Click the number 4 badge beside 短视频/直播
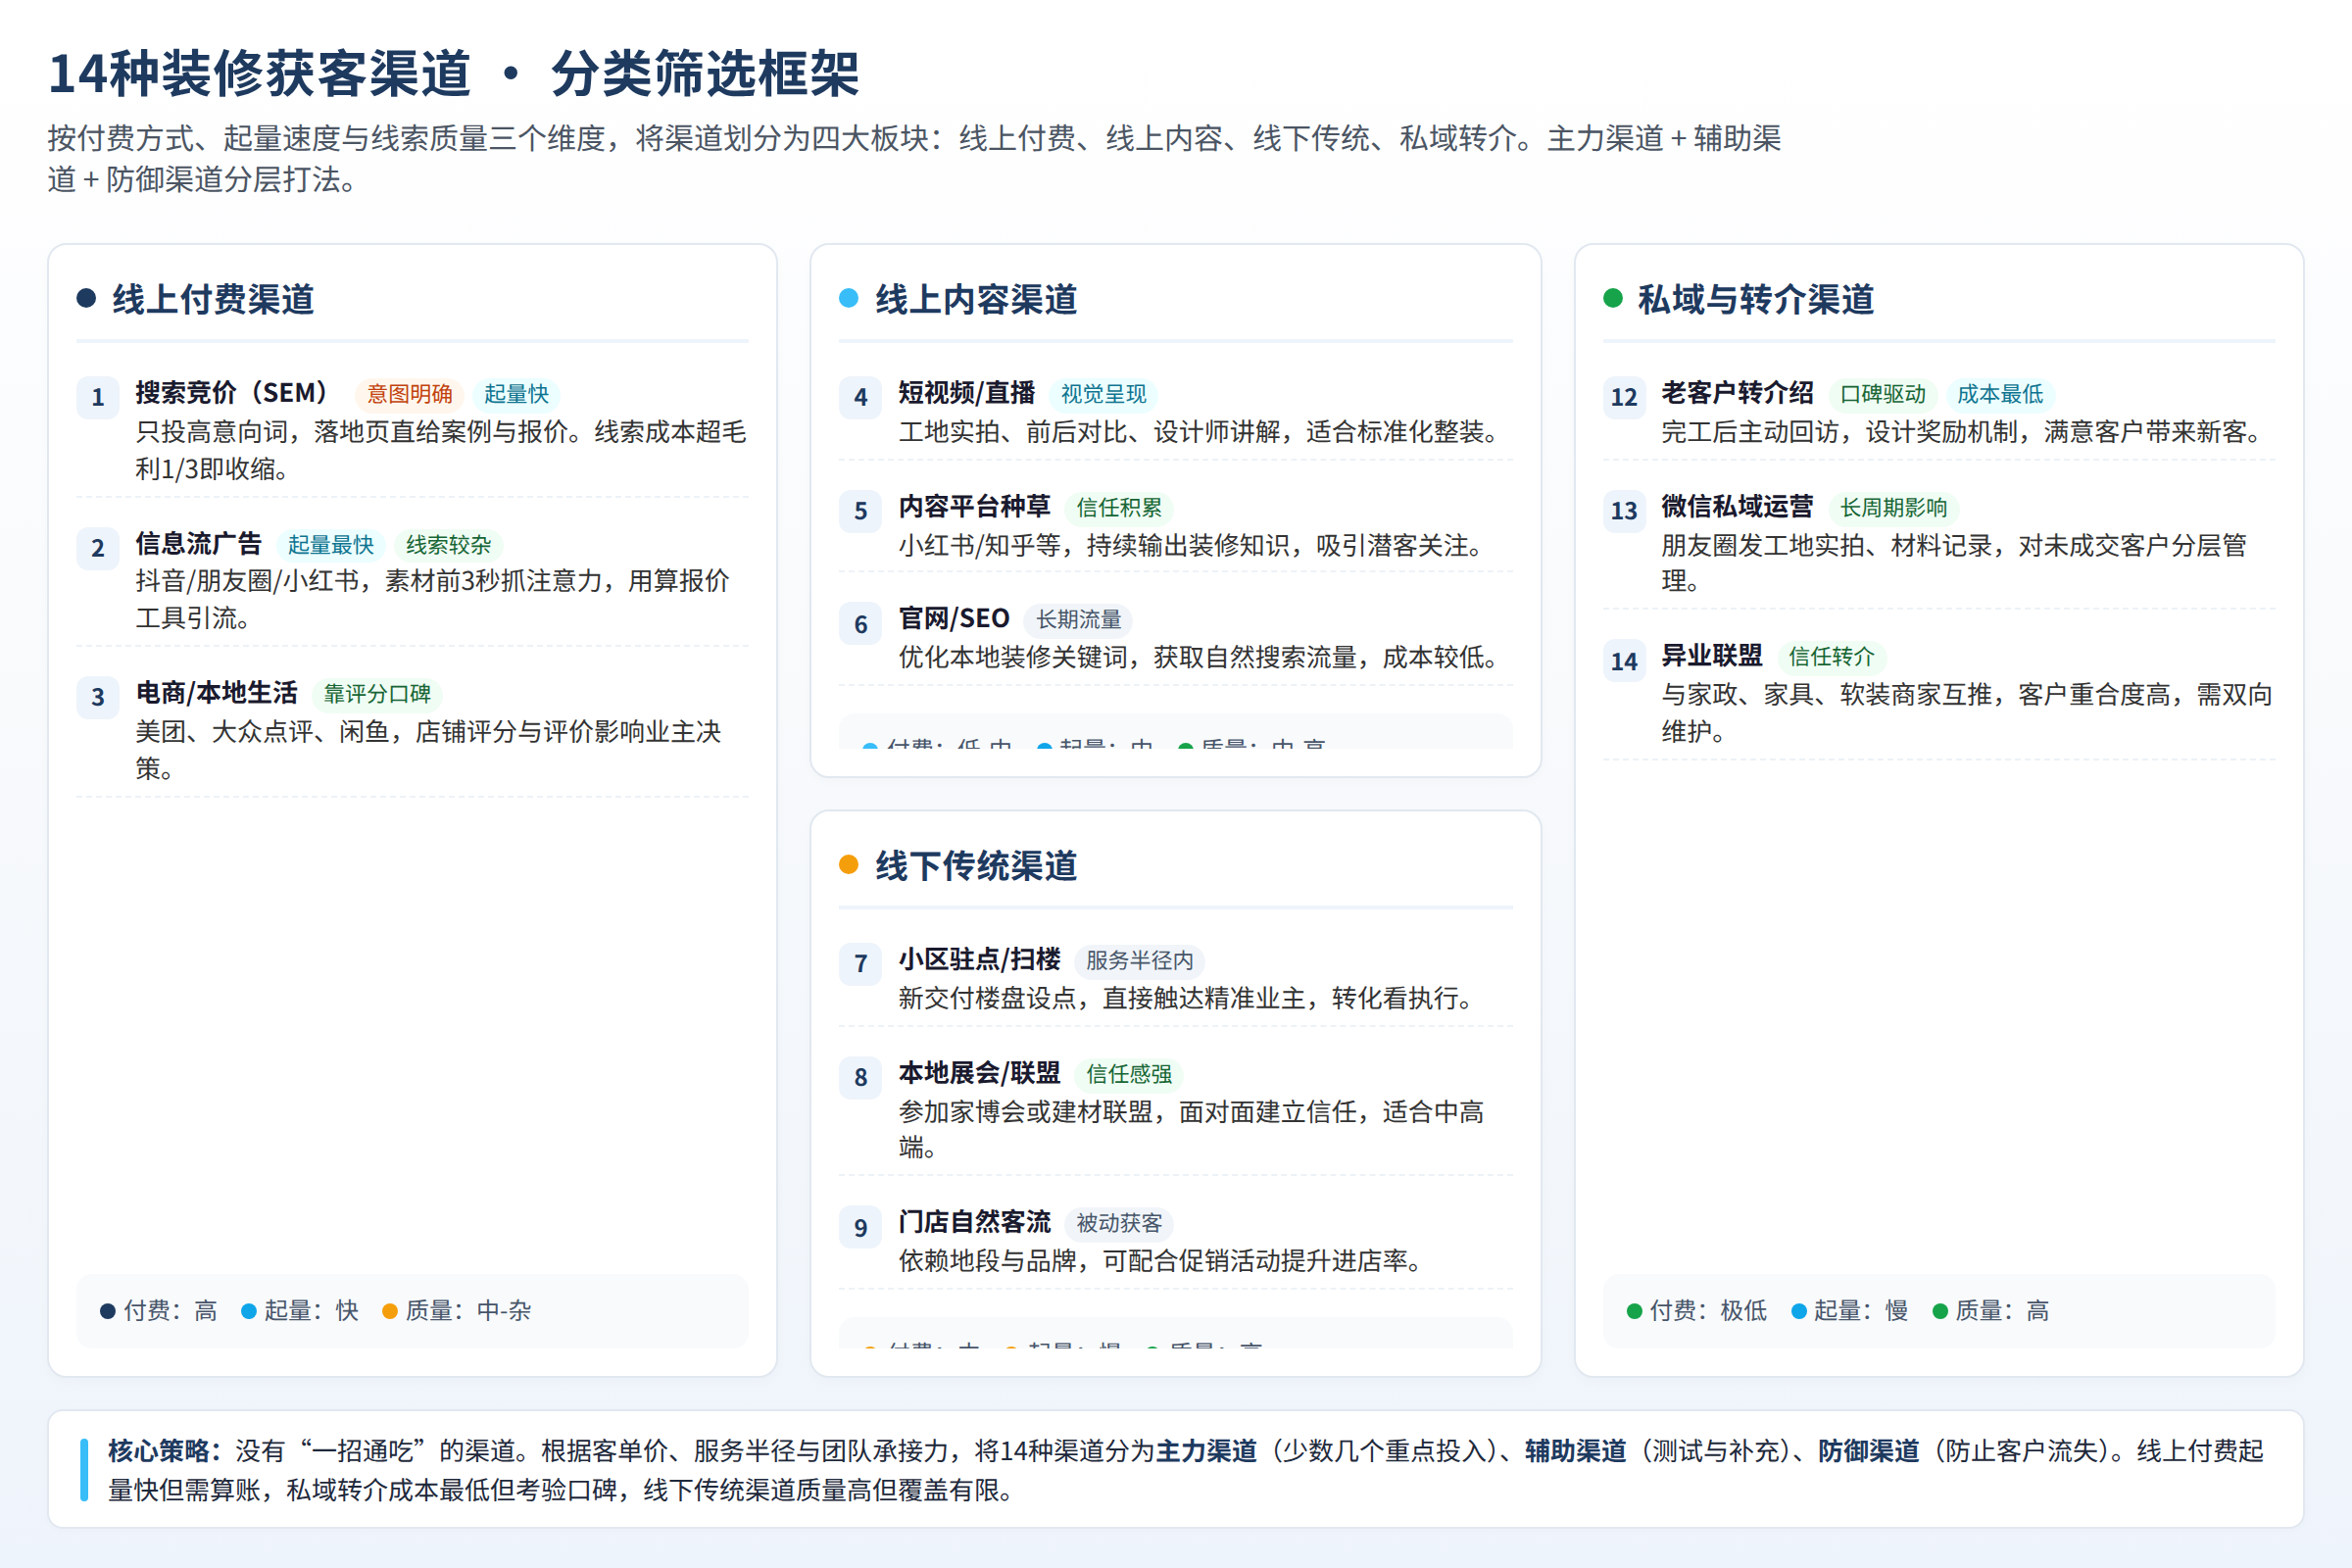 (x=860, y=397)
